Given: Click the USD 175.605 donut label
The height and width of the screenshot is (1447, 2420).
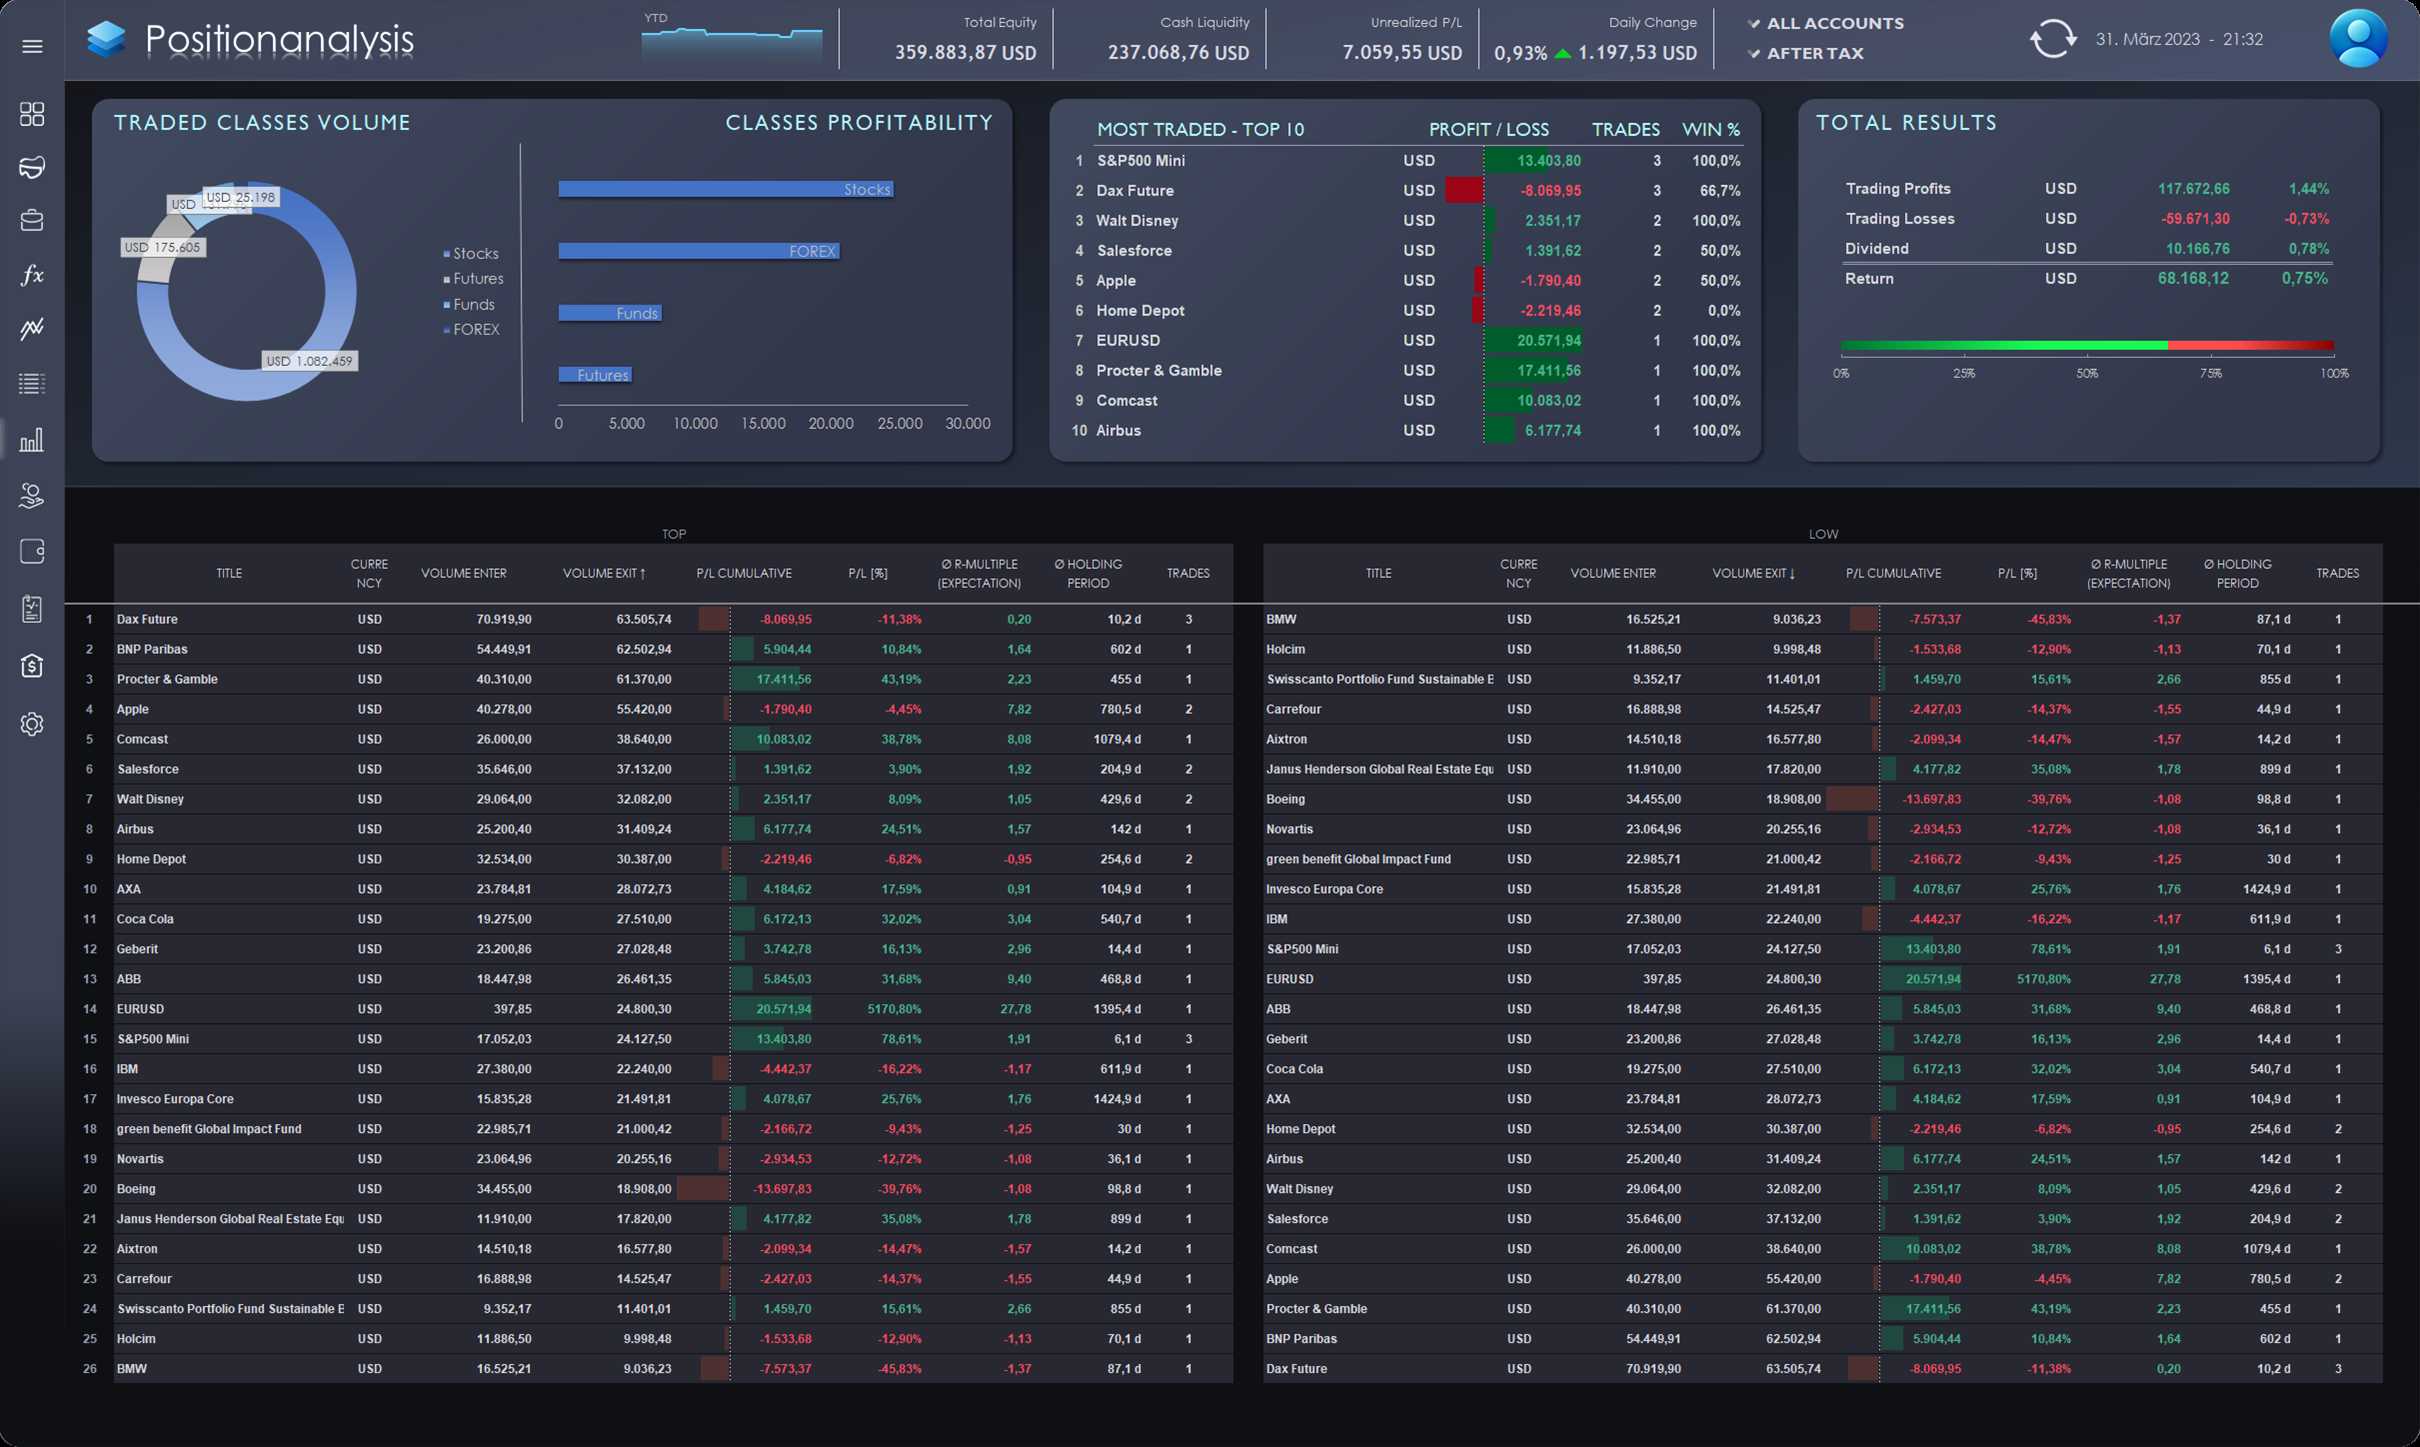Looking at the screenshot, I should [x=163, y=247].
